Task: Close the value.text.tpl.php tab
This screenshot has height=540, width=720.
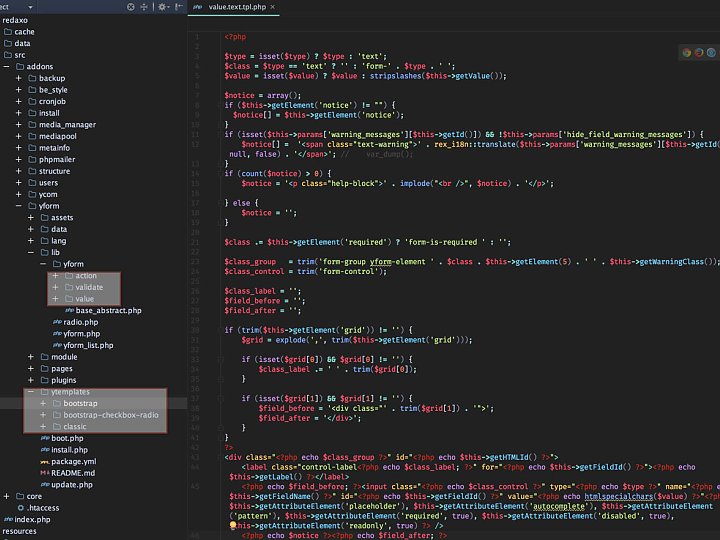Action: (x=274, y=7)
